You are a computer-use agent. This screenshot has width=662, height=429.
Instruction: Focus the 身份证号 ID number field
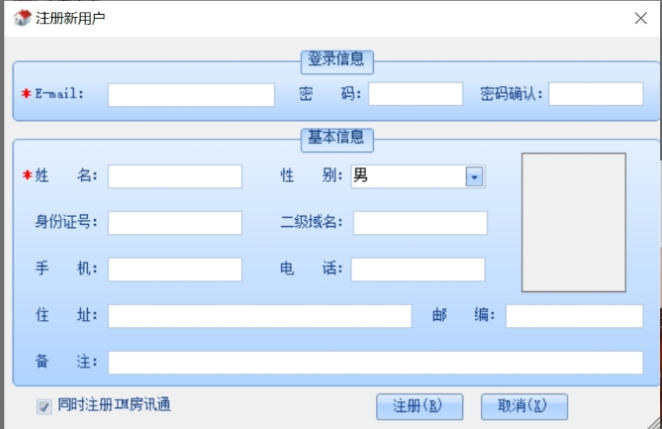175,222
